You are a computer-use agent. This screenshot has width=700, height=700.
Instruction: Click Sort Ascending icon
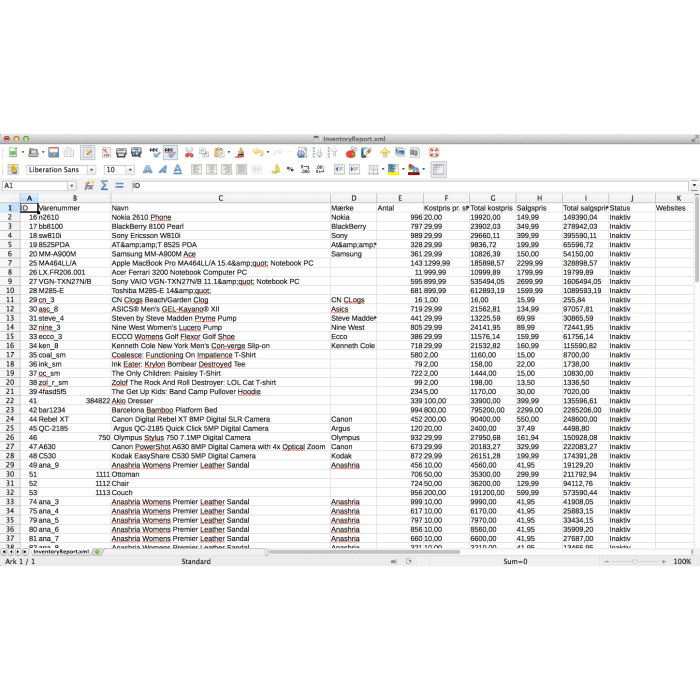(x=317, y=153)
